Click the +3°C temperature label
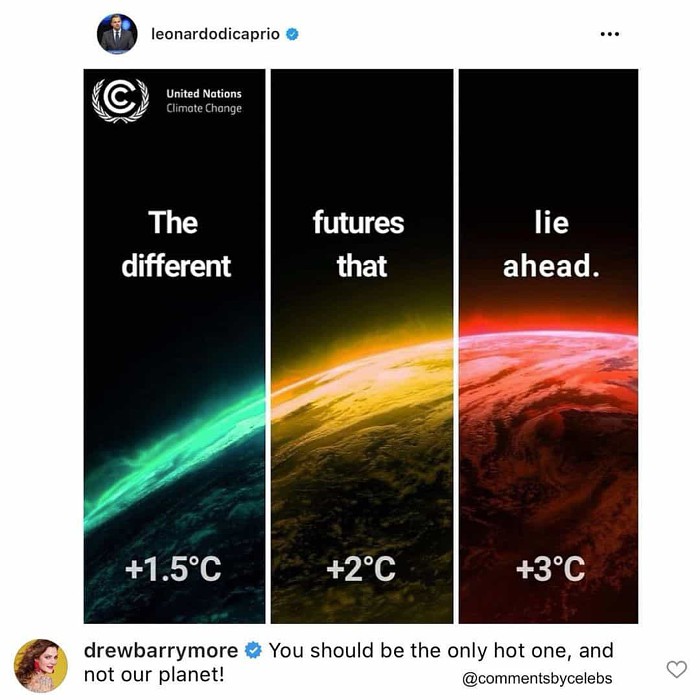700x700 pixels. 550,569
